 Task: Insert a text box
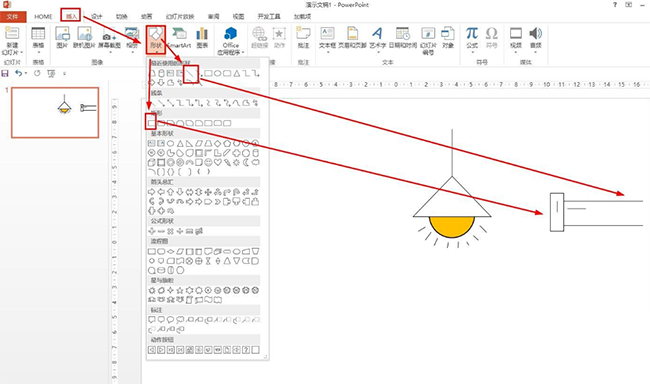pyautogui.click(x=327, y=38)
